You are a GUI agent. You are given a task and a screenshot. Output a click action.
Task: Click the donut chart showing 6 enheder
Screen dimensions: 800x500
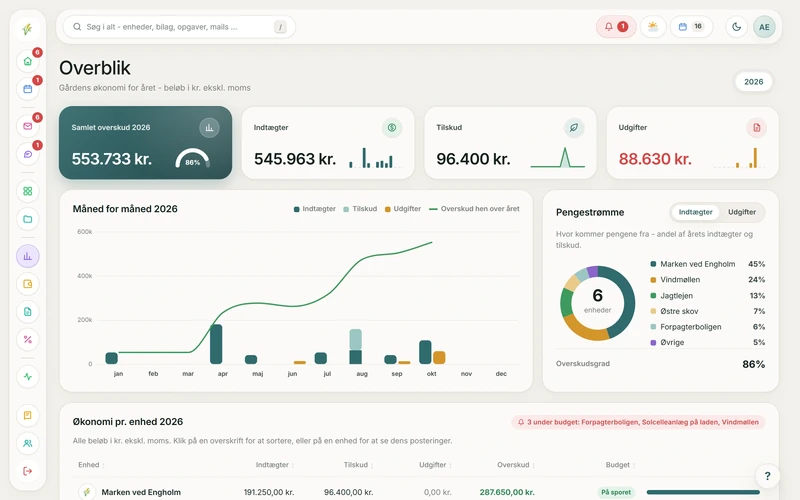coord(597,303)
